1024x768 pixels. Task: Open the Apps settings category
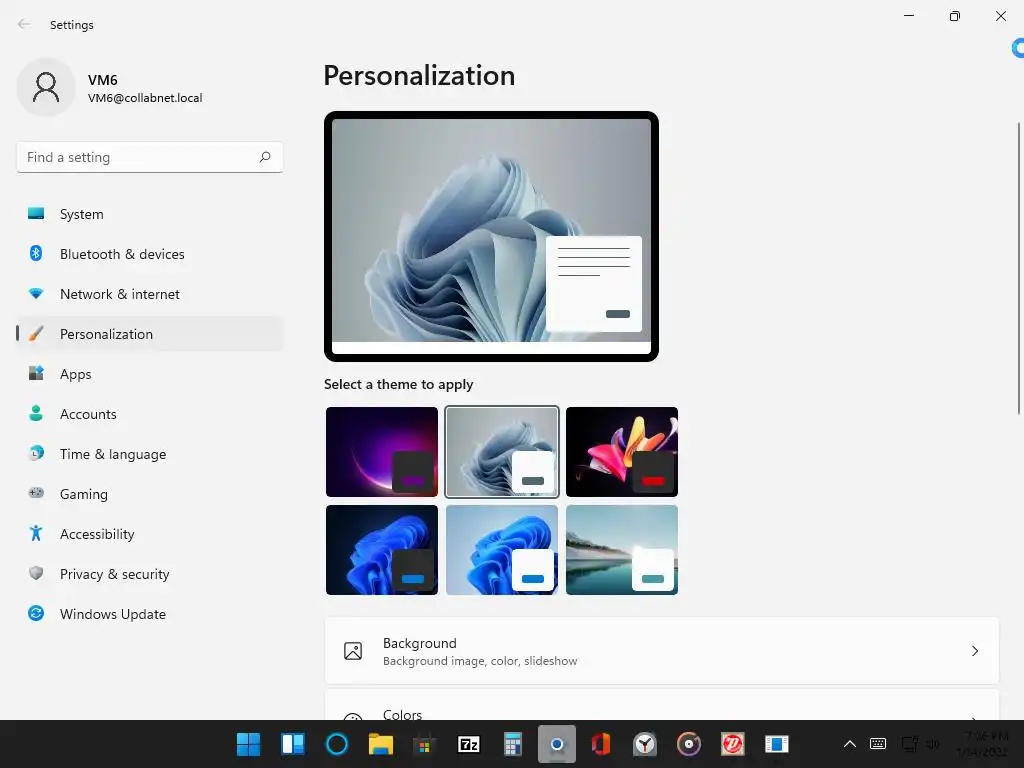(150, 374)
